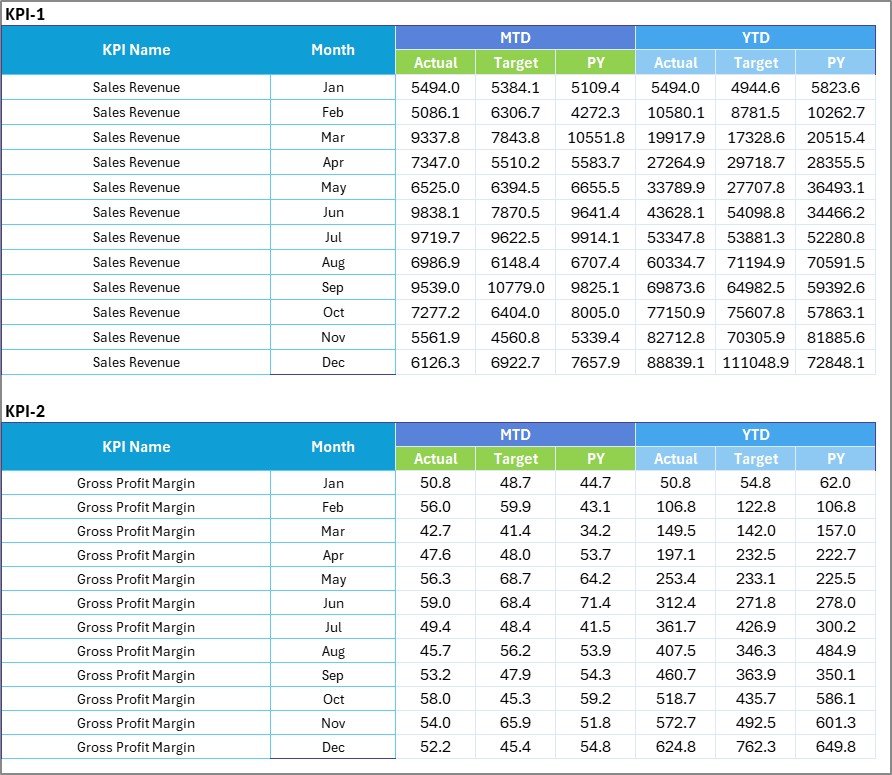Click Jan month cell in Sales Revenue table
This screenshot has height=775, width=892.
coord(333,87)
